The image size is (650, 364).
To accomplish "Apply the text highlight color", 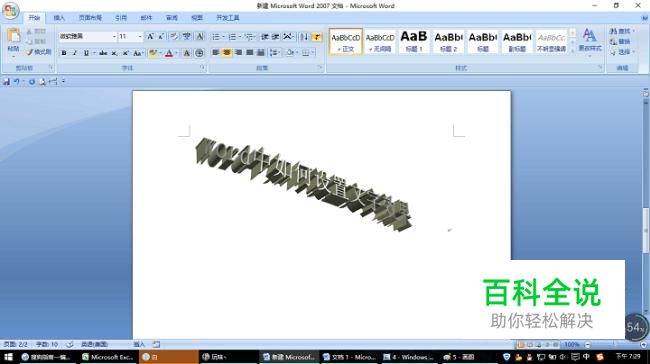I will click(x=153, y=53).
